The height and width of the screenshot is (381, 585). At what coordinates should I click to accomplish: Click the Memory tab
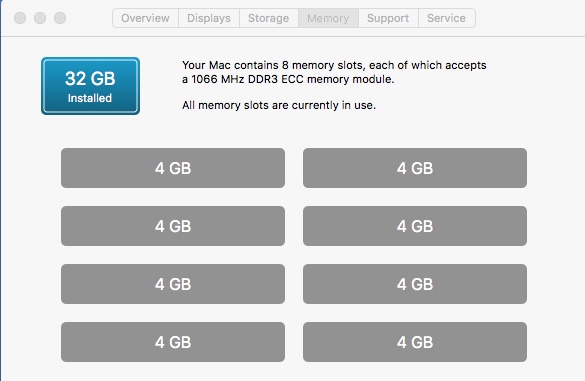tap(328, 18)
